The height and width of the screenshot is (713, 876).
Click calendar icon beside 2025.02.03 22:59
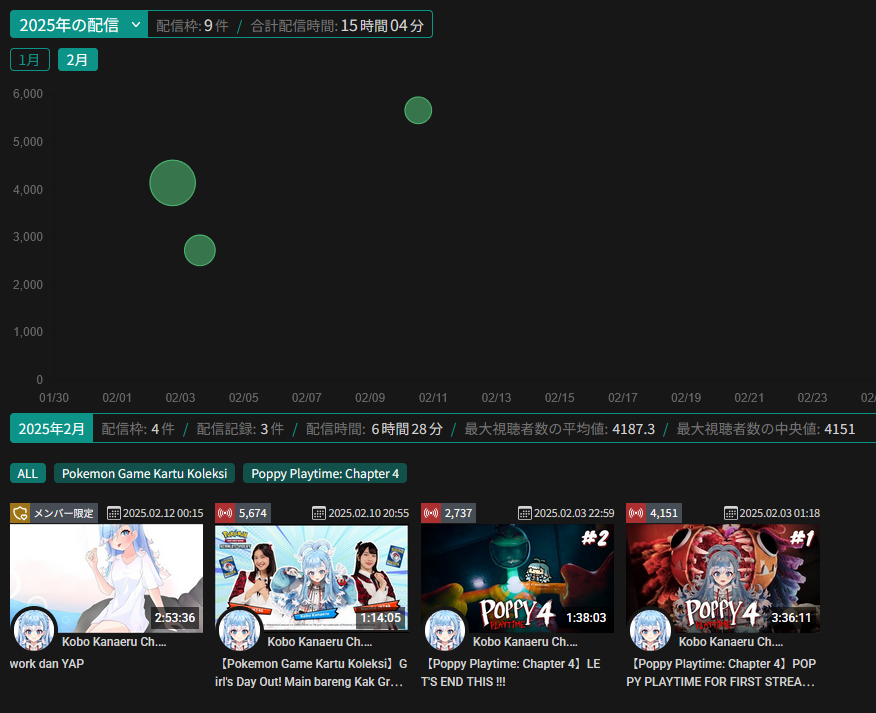pyautogui.click(x=525, y=513)
